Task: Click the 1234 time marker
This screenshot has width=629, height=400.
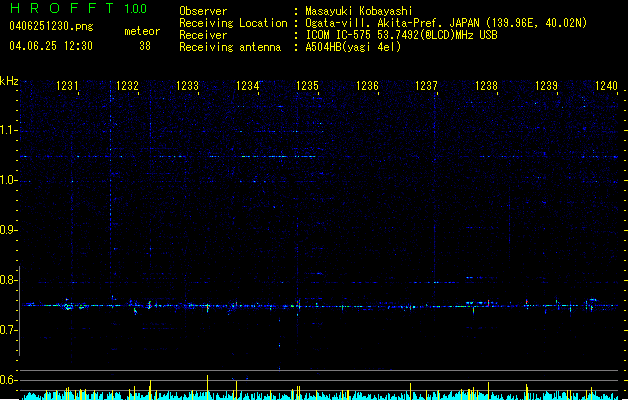Action: click(x=248, y=86)
